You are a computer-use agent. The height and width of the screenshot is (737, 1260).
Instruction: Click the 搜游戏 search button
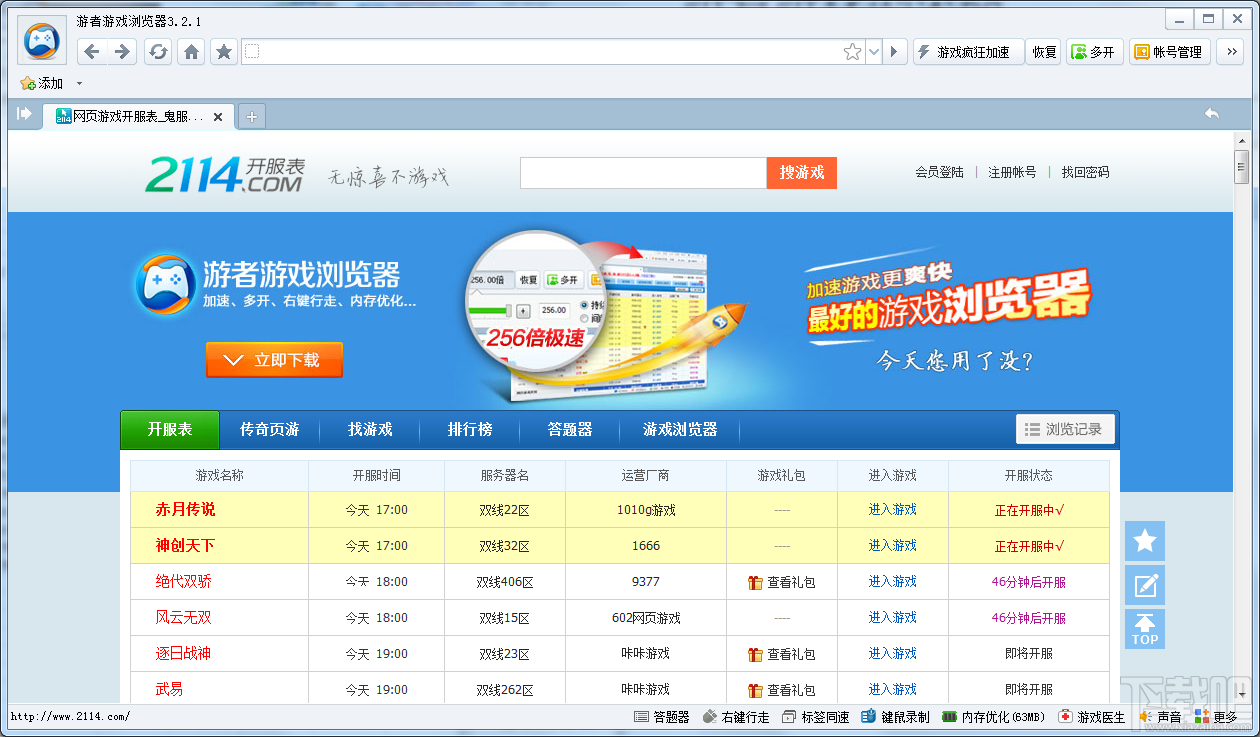(802, 173)
